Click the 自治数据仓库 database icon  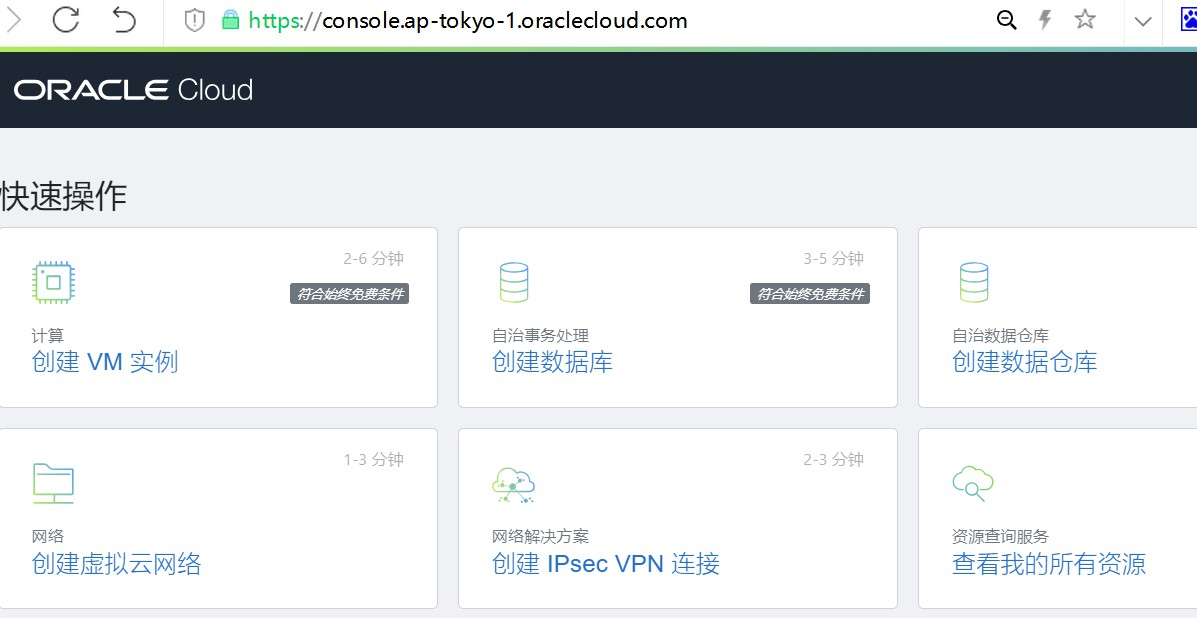pyautogui.click(x=973, y=282)
